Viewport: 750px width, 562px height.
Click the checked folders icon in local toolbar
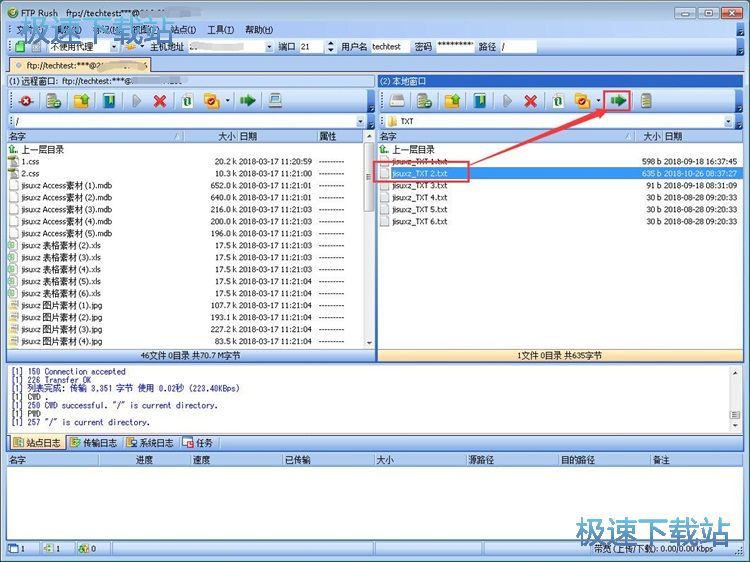pos(582,101)
